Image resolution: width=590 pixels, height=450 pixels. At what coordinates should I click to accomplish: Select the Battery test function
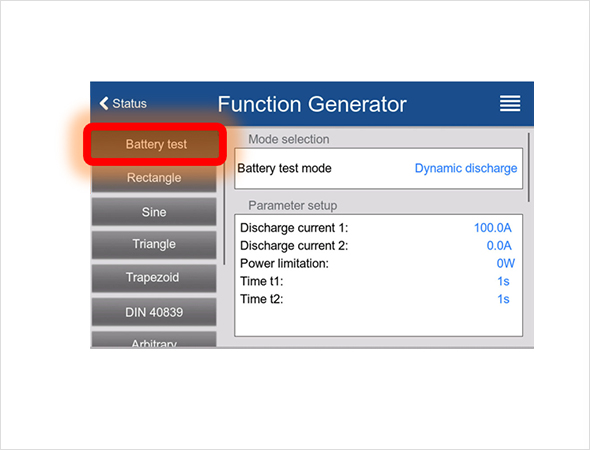pyautogui.click(x=155, y=144)
